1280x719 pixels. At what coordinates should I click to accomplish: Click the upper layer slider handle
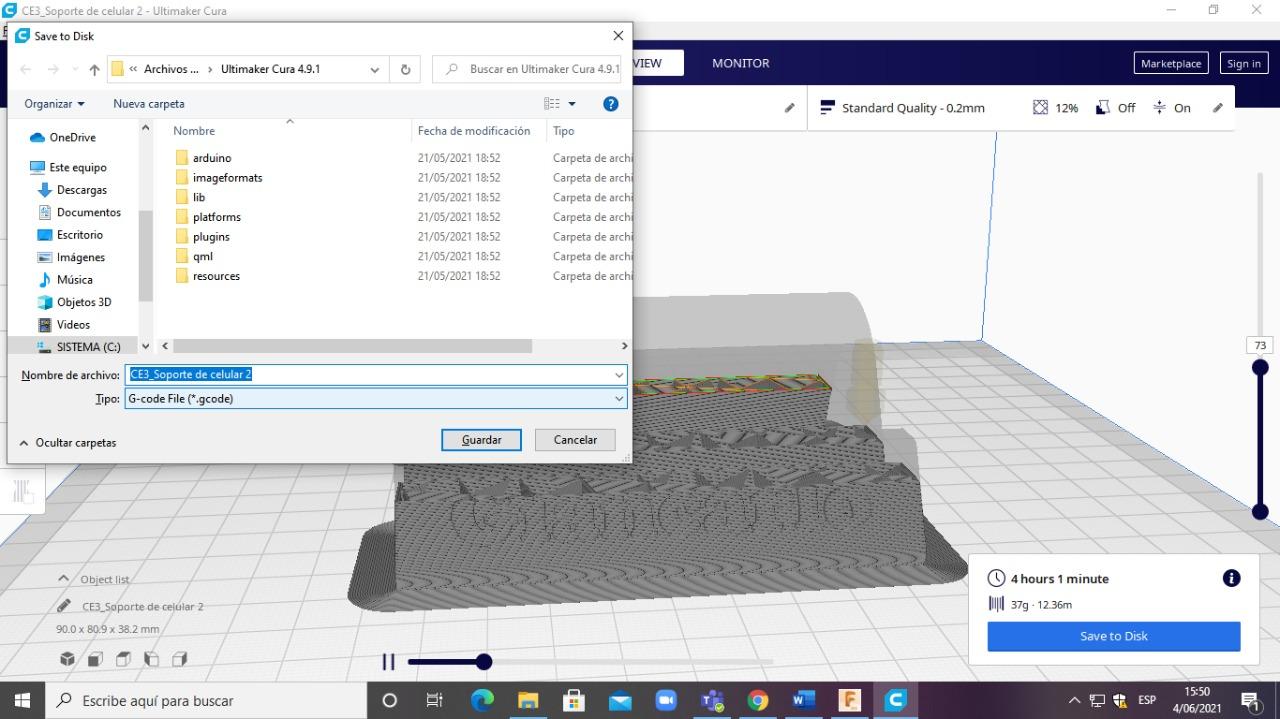pyautogui.click(x=1260, y=367)
